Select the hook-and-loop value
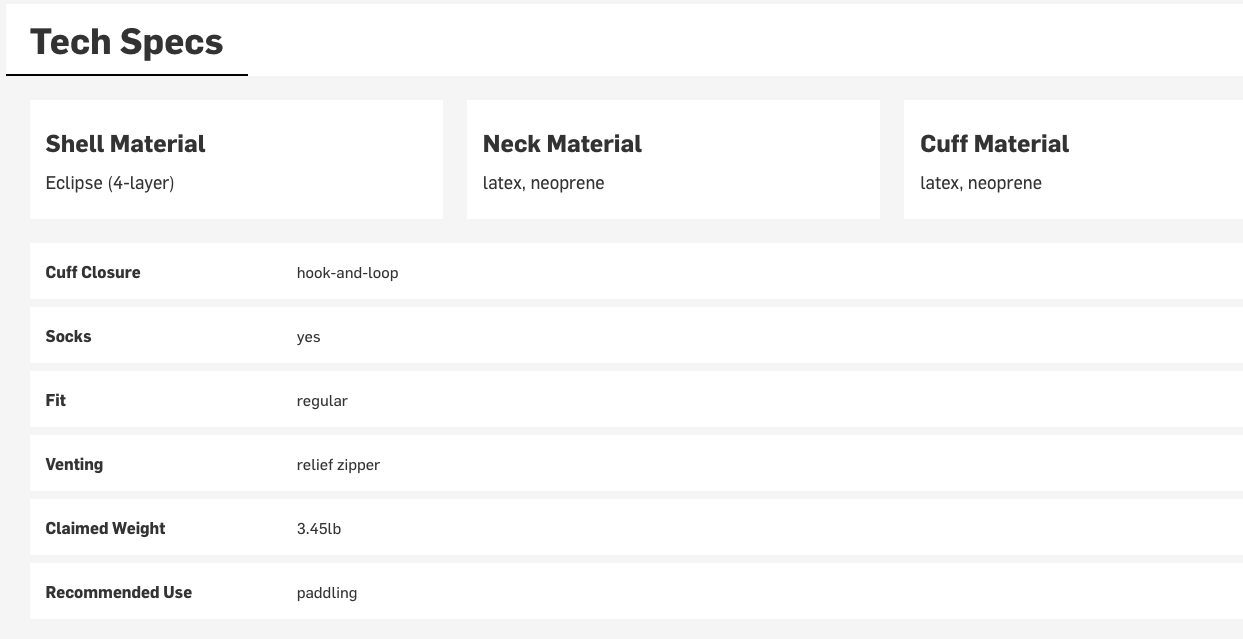Image resolution: width=1243 pixels, height=639 pixels. click(x=347, y=273)
